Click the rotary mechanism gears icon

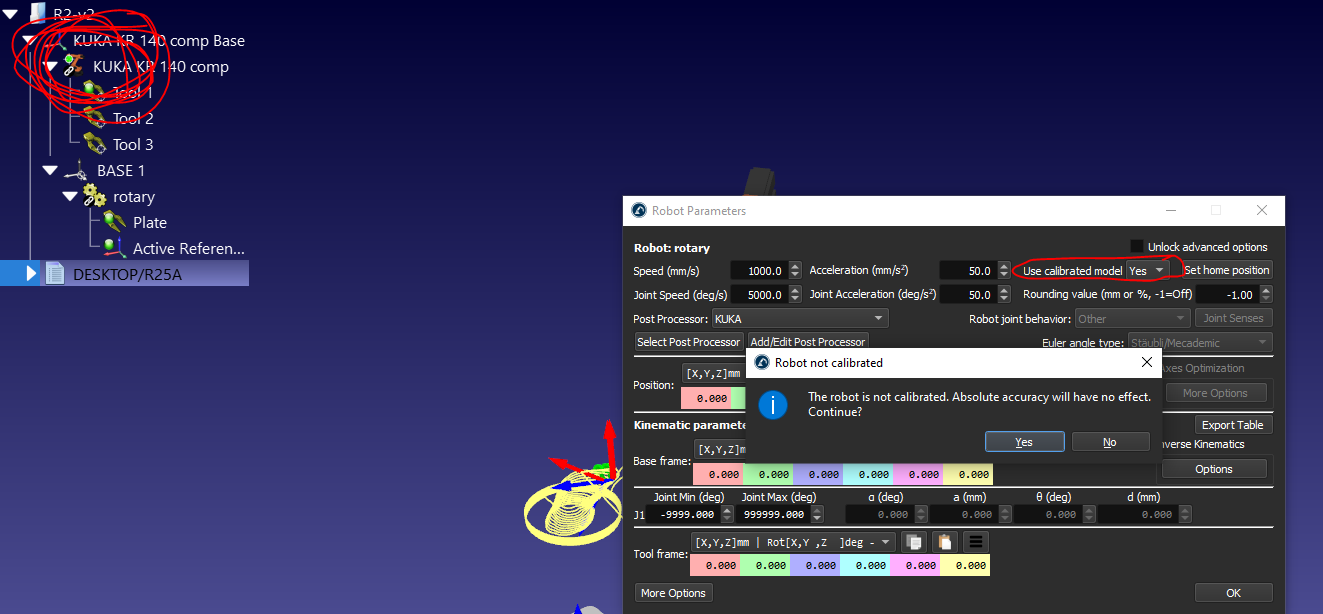pos(94,196)
